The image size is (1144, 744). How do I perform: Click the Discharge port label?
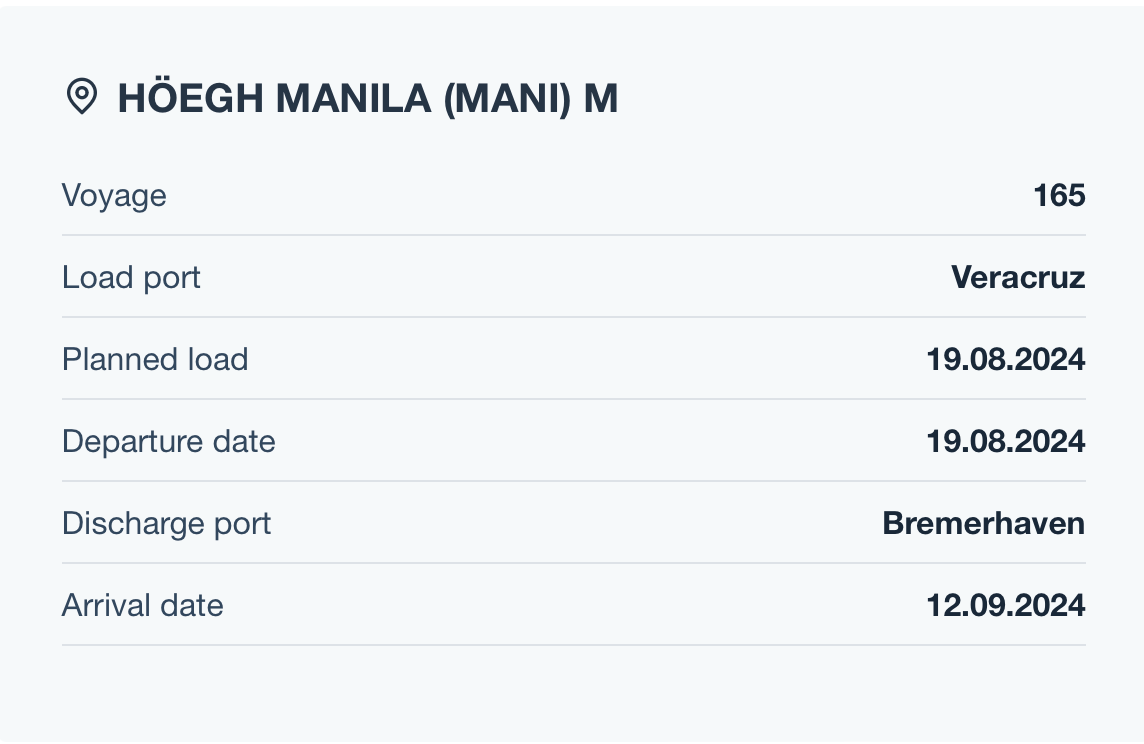[166, 524]
